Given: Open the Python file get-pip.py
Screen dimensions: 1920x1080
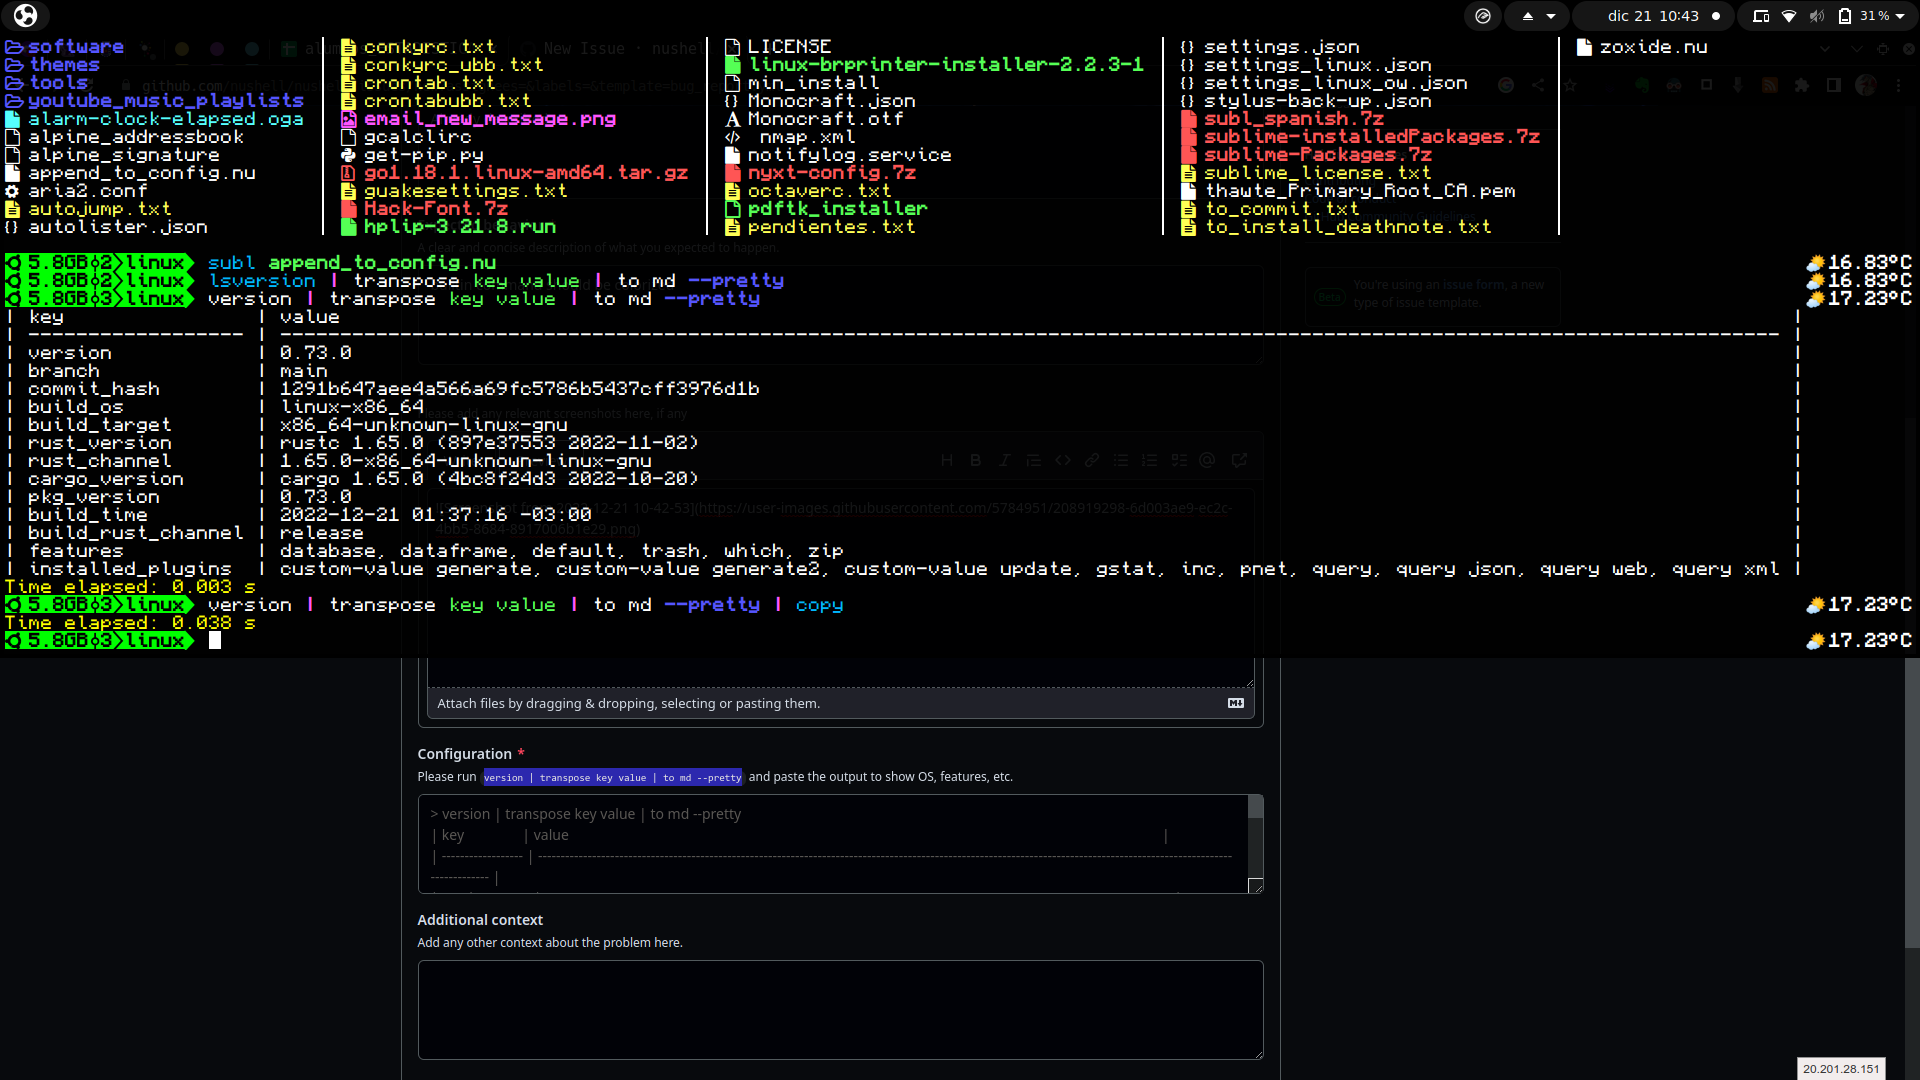Looking at the screenshot, I should click(423, 155).
